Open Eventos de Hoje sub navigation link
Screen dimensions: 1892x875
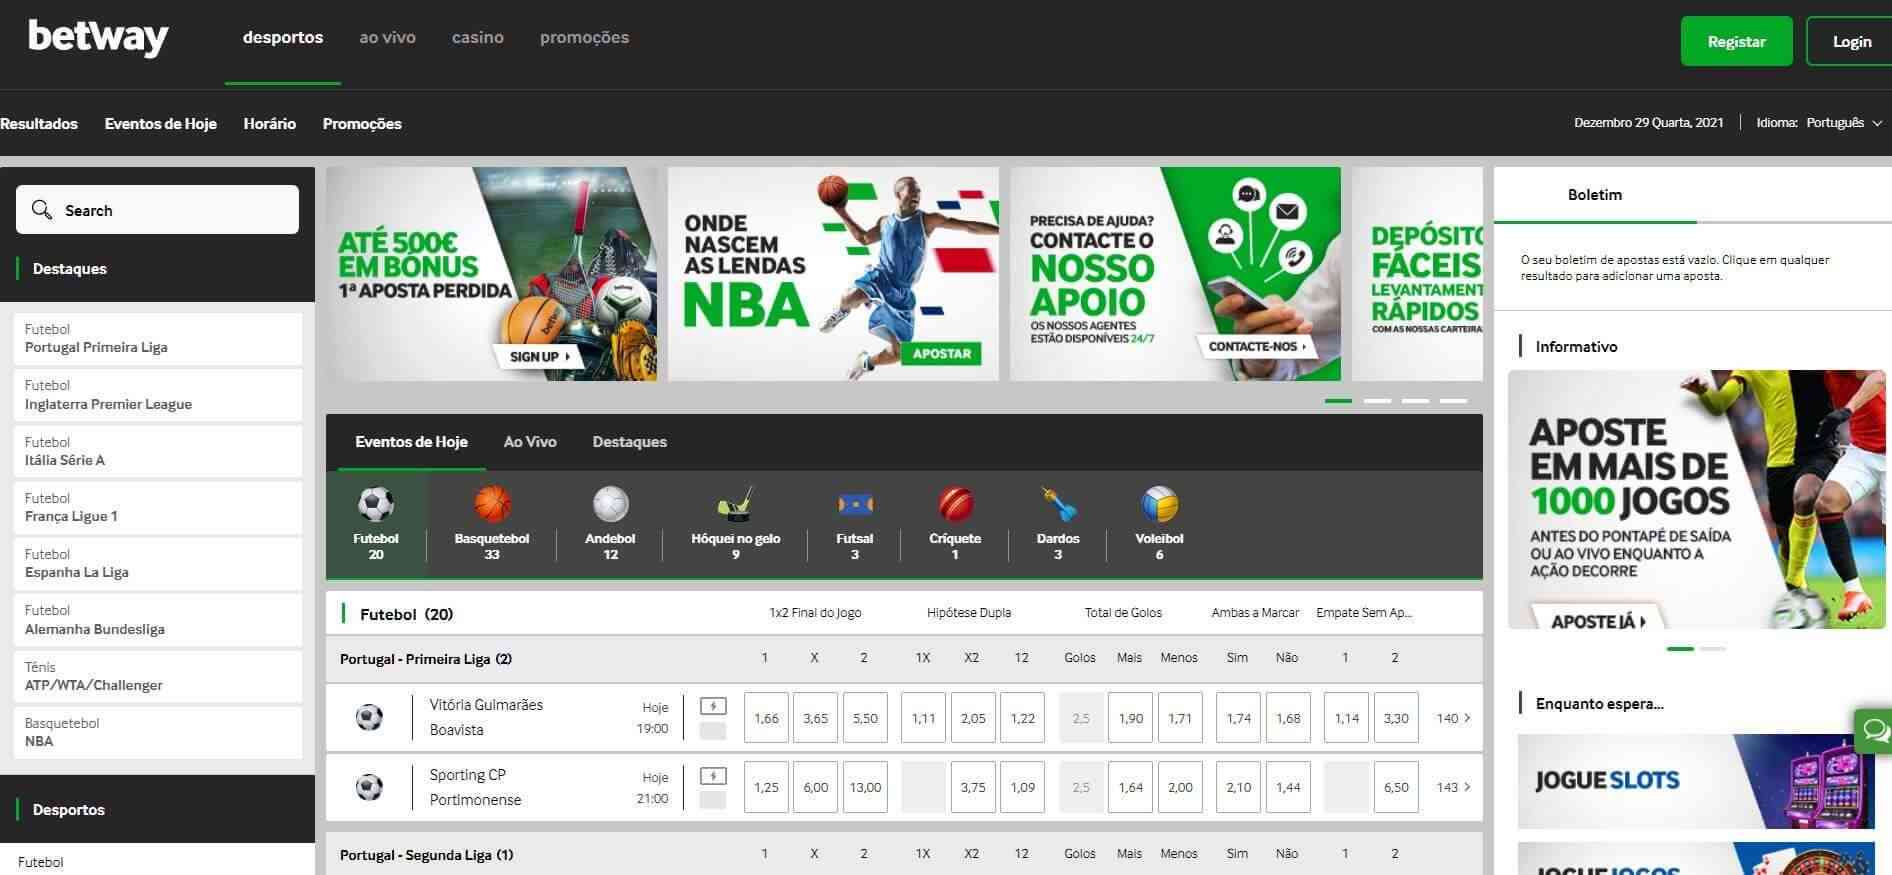[x=160, y=123]
